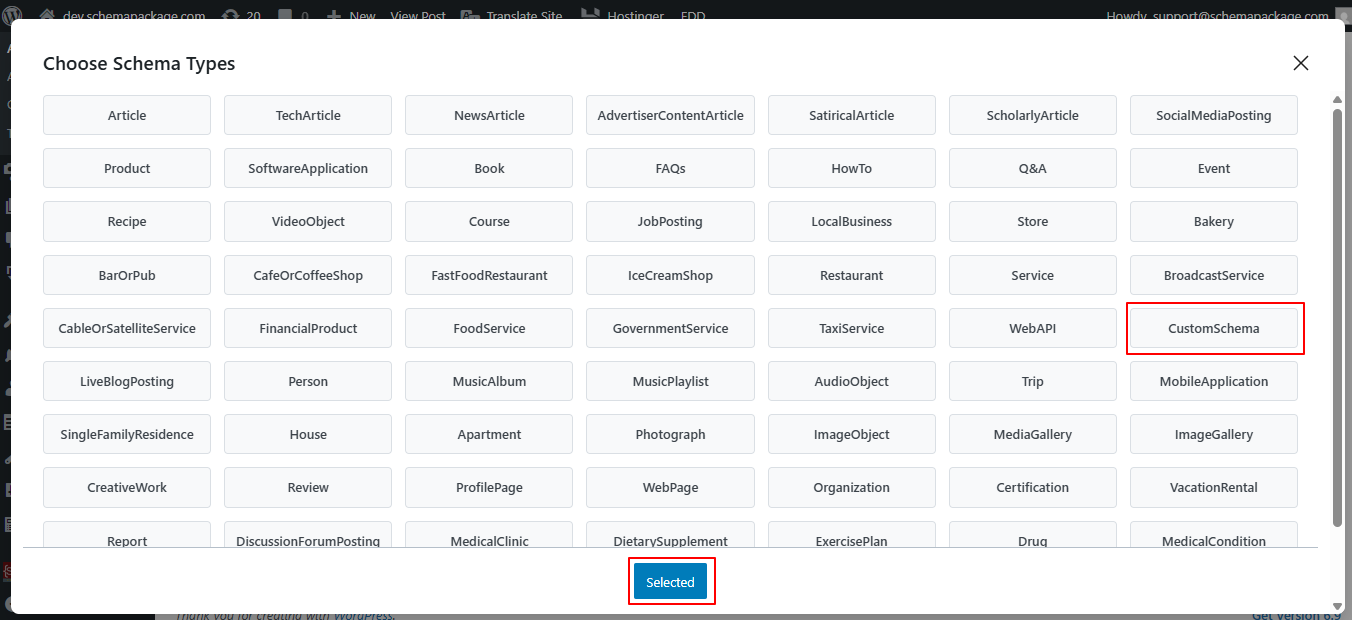Choose the Organization schema type
The width and height of the screenshot is (1352, 620).
tap(851, 487)
